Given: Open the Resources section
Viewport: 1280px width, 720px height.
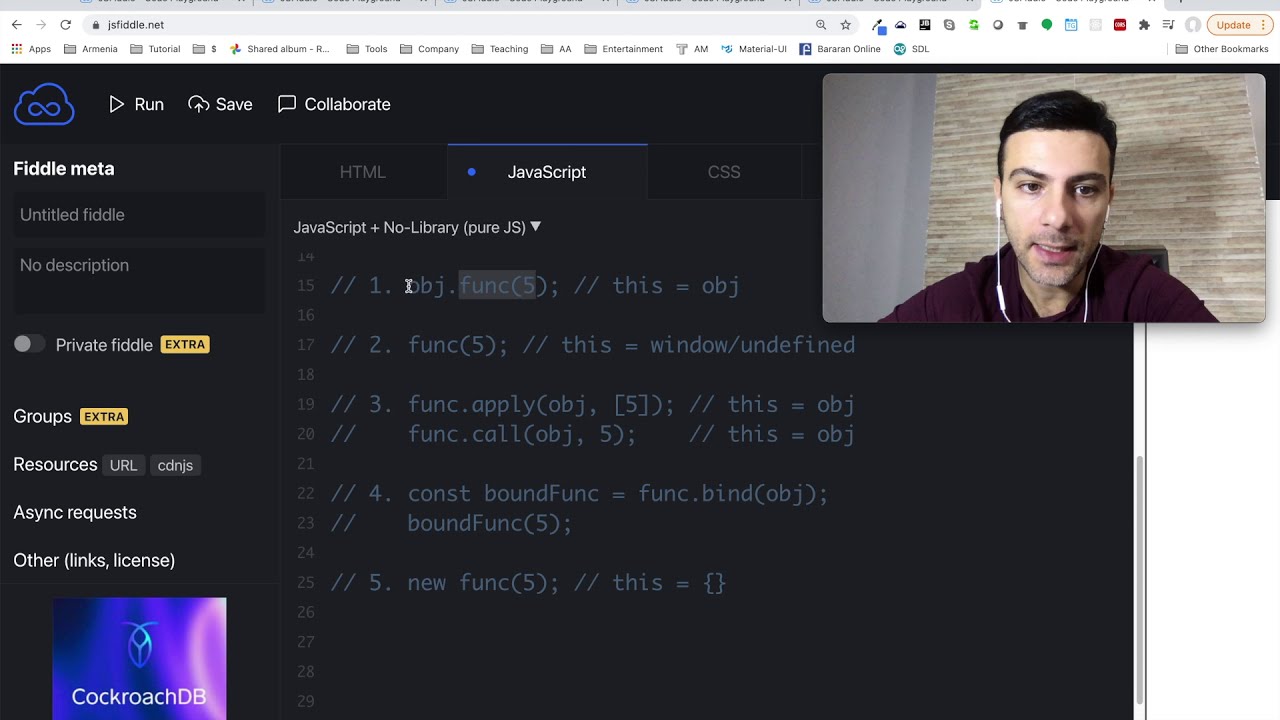Looking at the screenshot, I should [55, 464].
